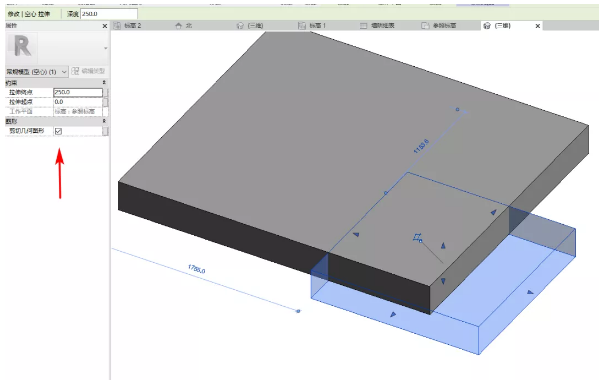Screen dimensions: 605x380
Task: Click the witness-line dot of the 1150.0 dimension
Action: [458, 110]
